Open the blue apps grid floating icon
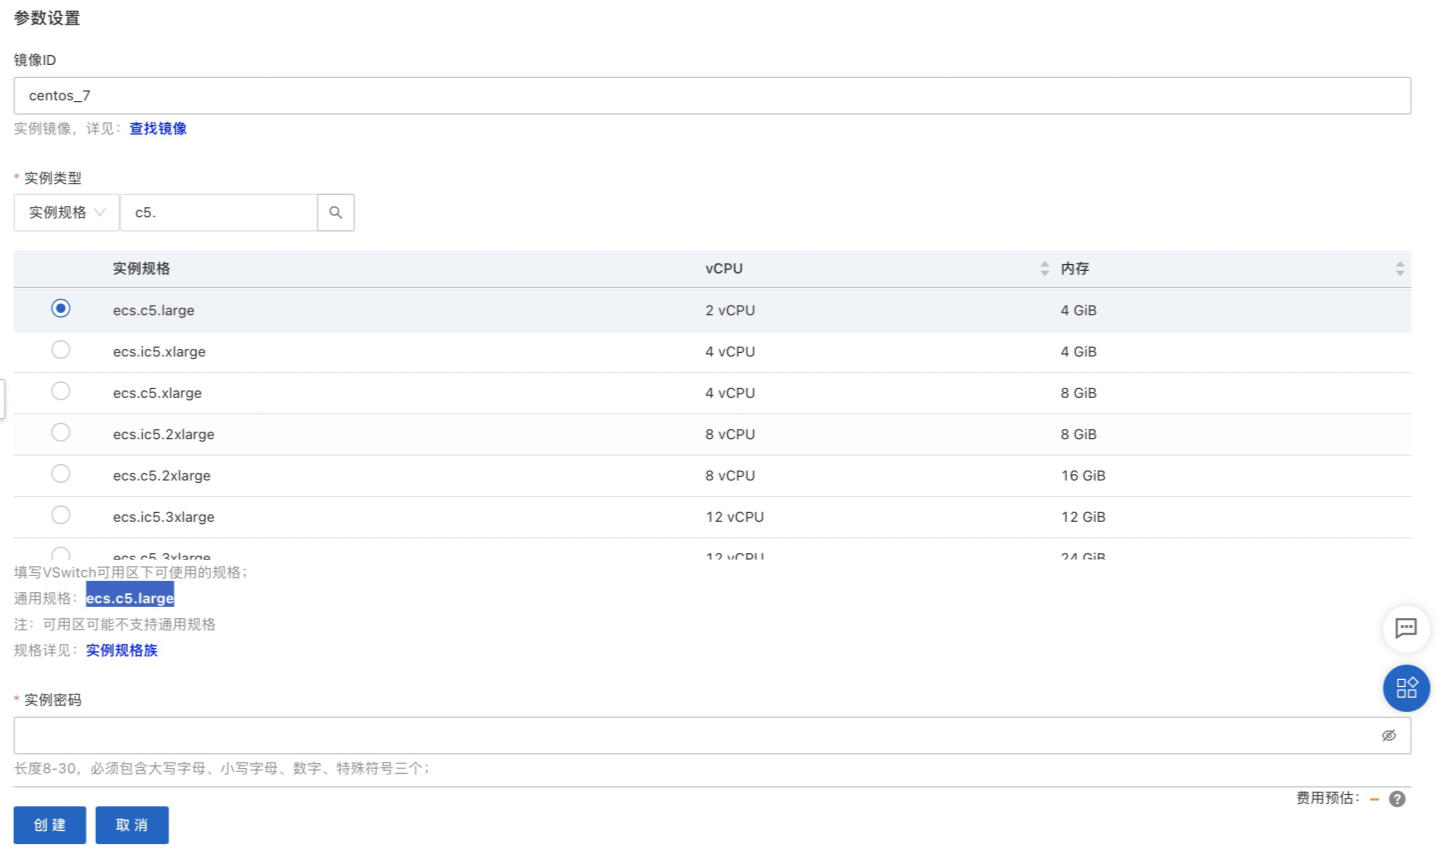The height and width of the screenshot is (848, 1442). (x=1406, y=688)
